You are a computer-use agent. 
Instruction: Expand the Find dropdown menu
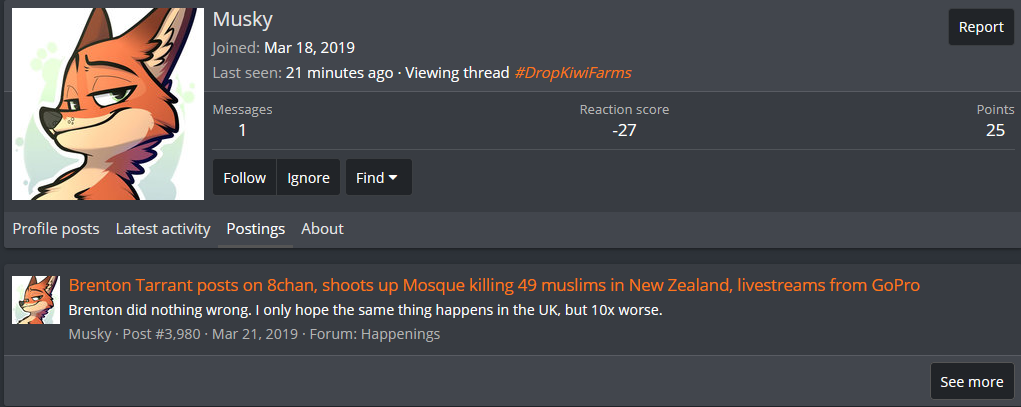coord(378,178)
